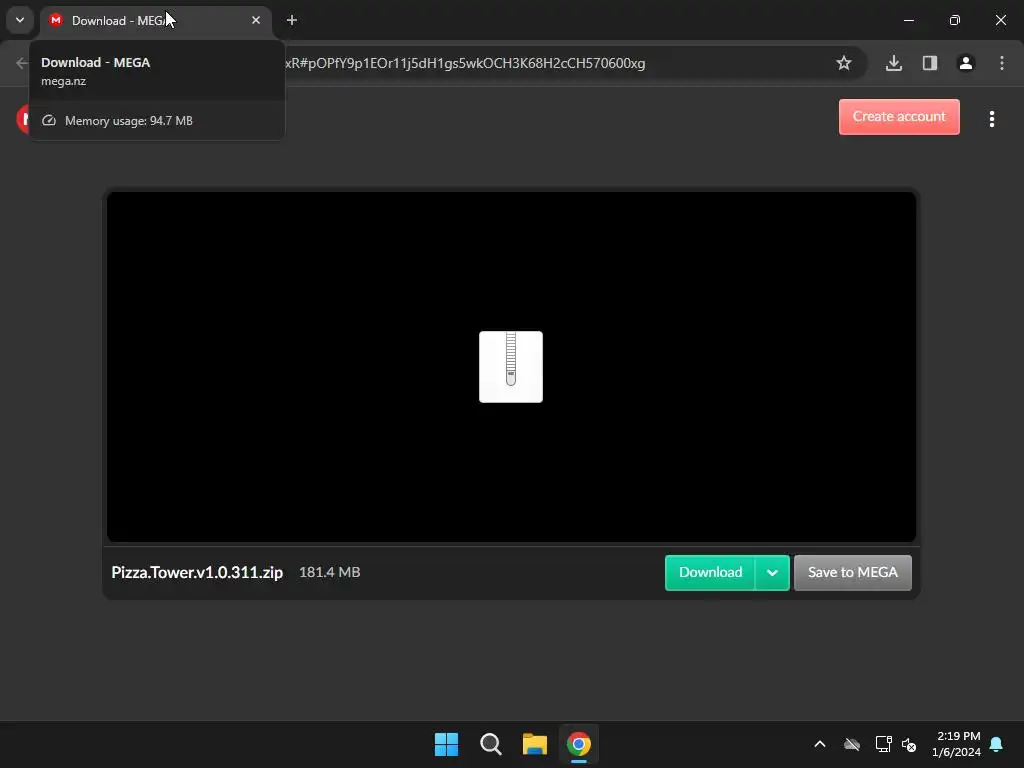Screen dimensions: 1024x768
Task: Open a new tab with the plus button
Action: (x=292, y=20)
